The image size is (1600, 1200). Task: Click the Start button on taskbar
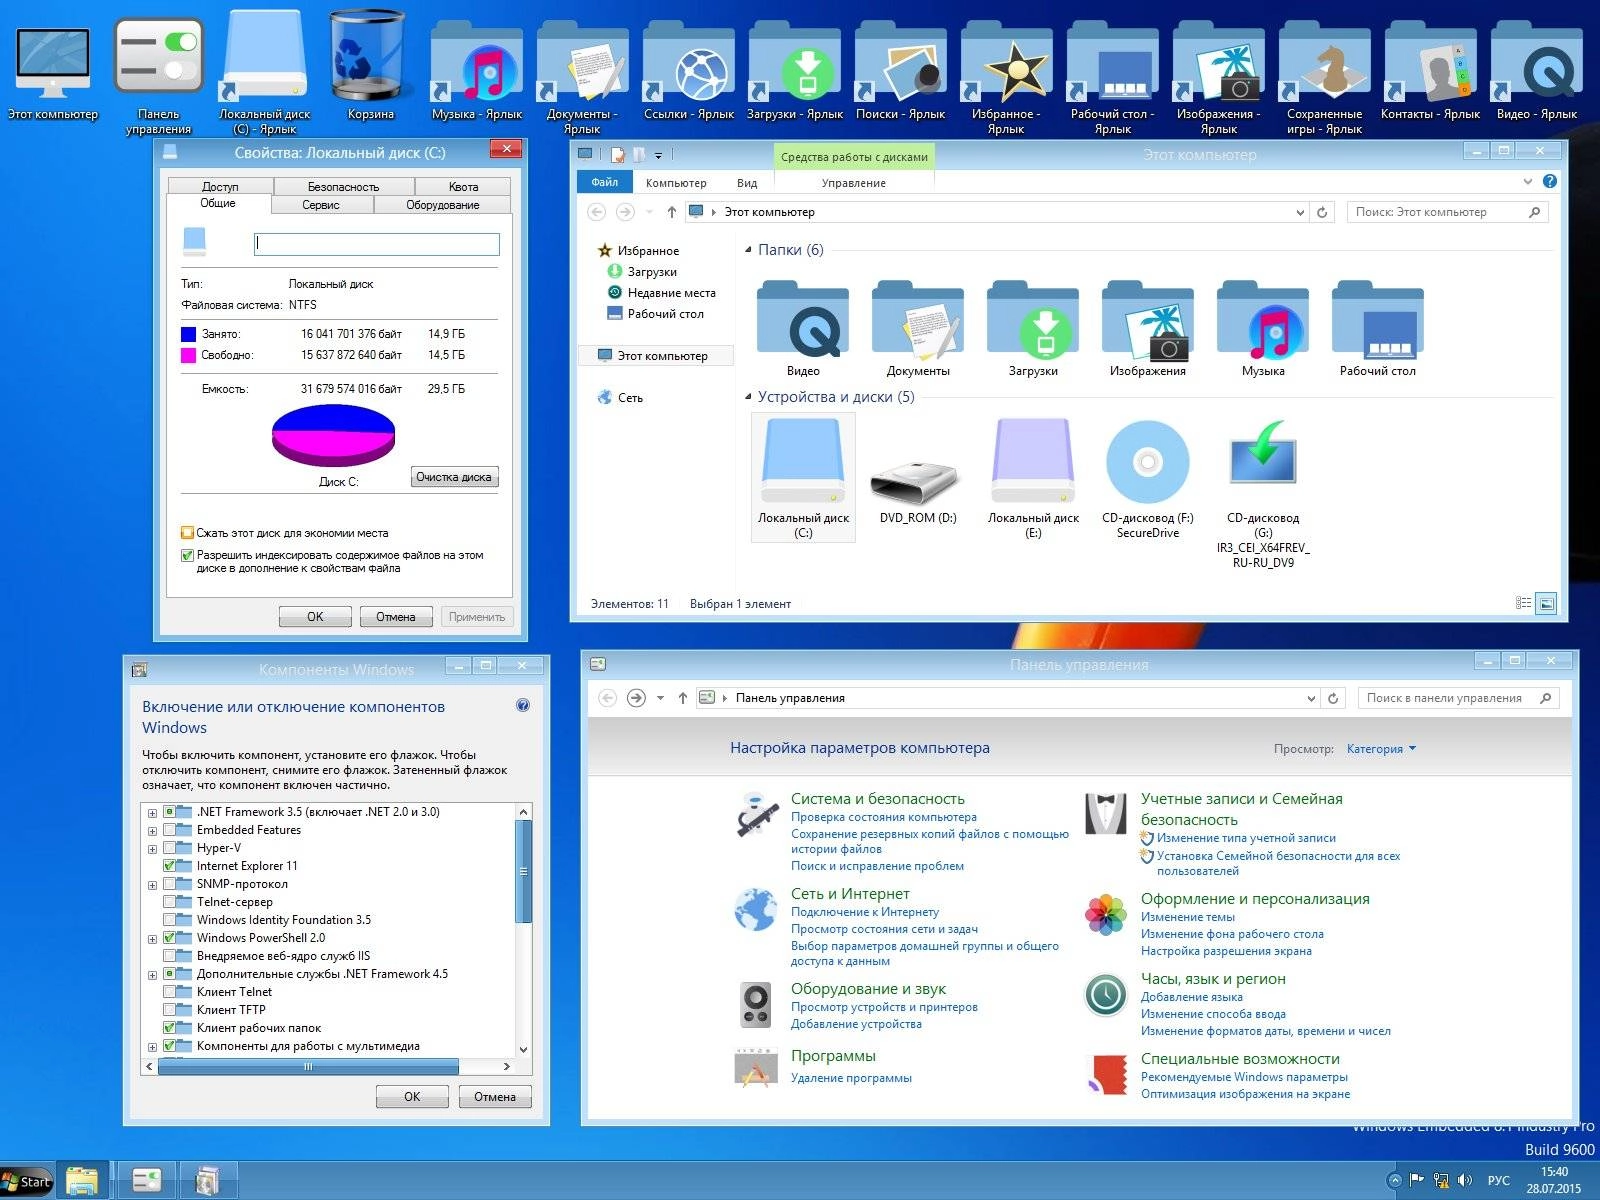click(27, 1181)
